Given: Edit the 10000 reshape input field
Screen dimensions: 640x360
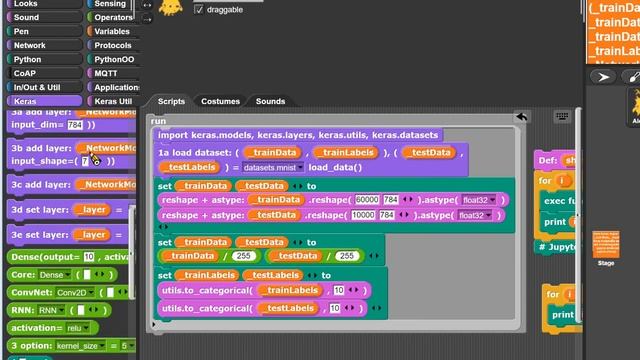Looking at the screenshot, I should 363,215.
